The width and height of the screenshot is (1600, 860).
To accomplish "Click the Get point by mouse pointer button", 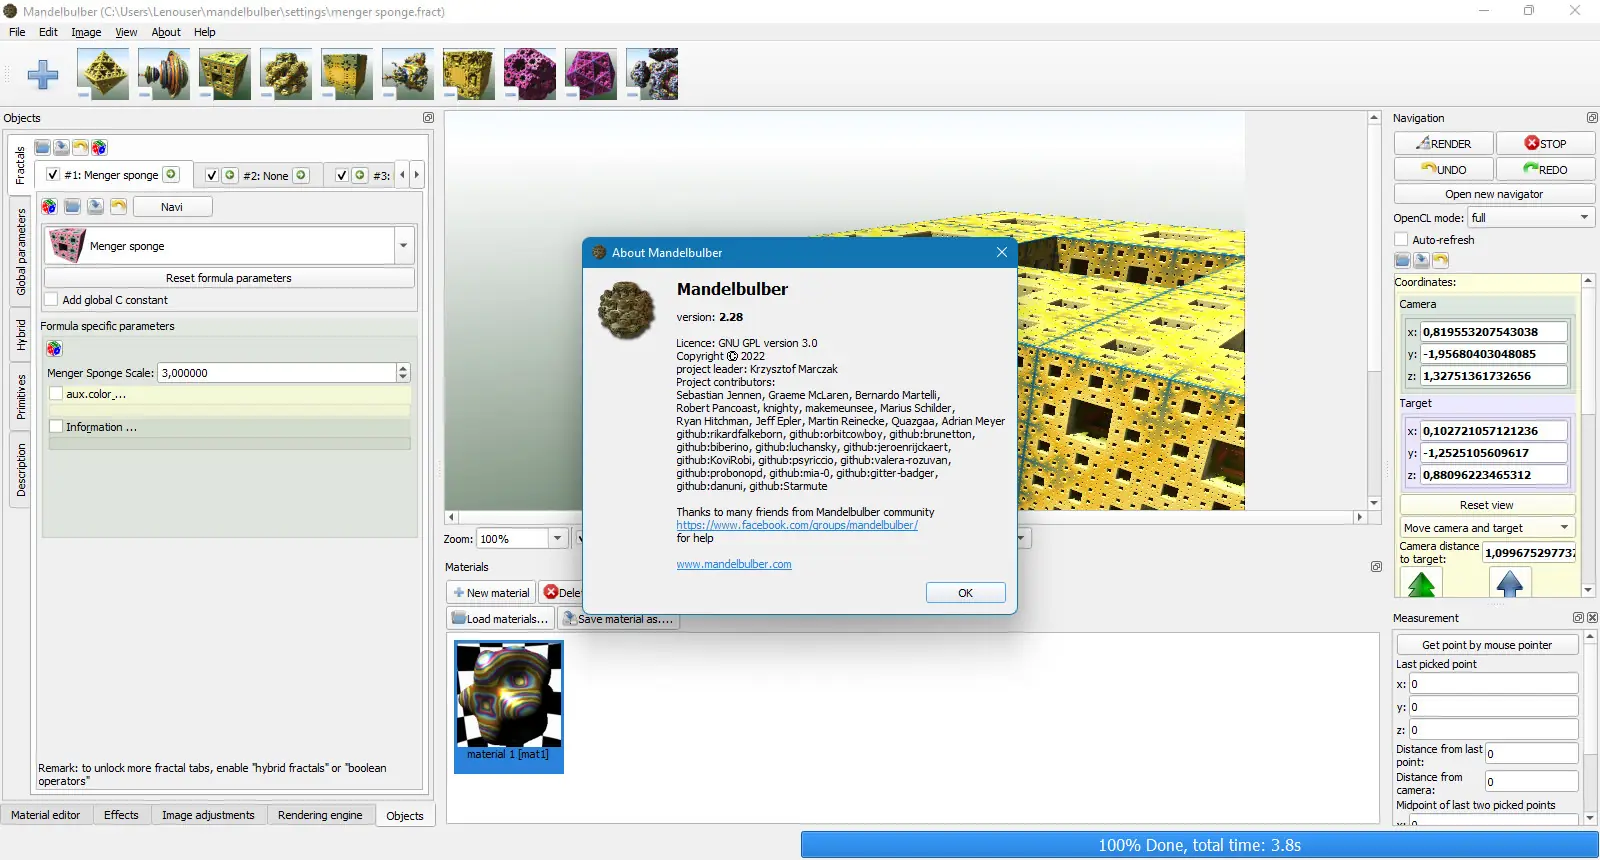I will click(1487, 645).
